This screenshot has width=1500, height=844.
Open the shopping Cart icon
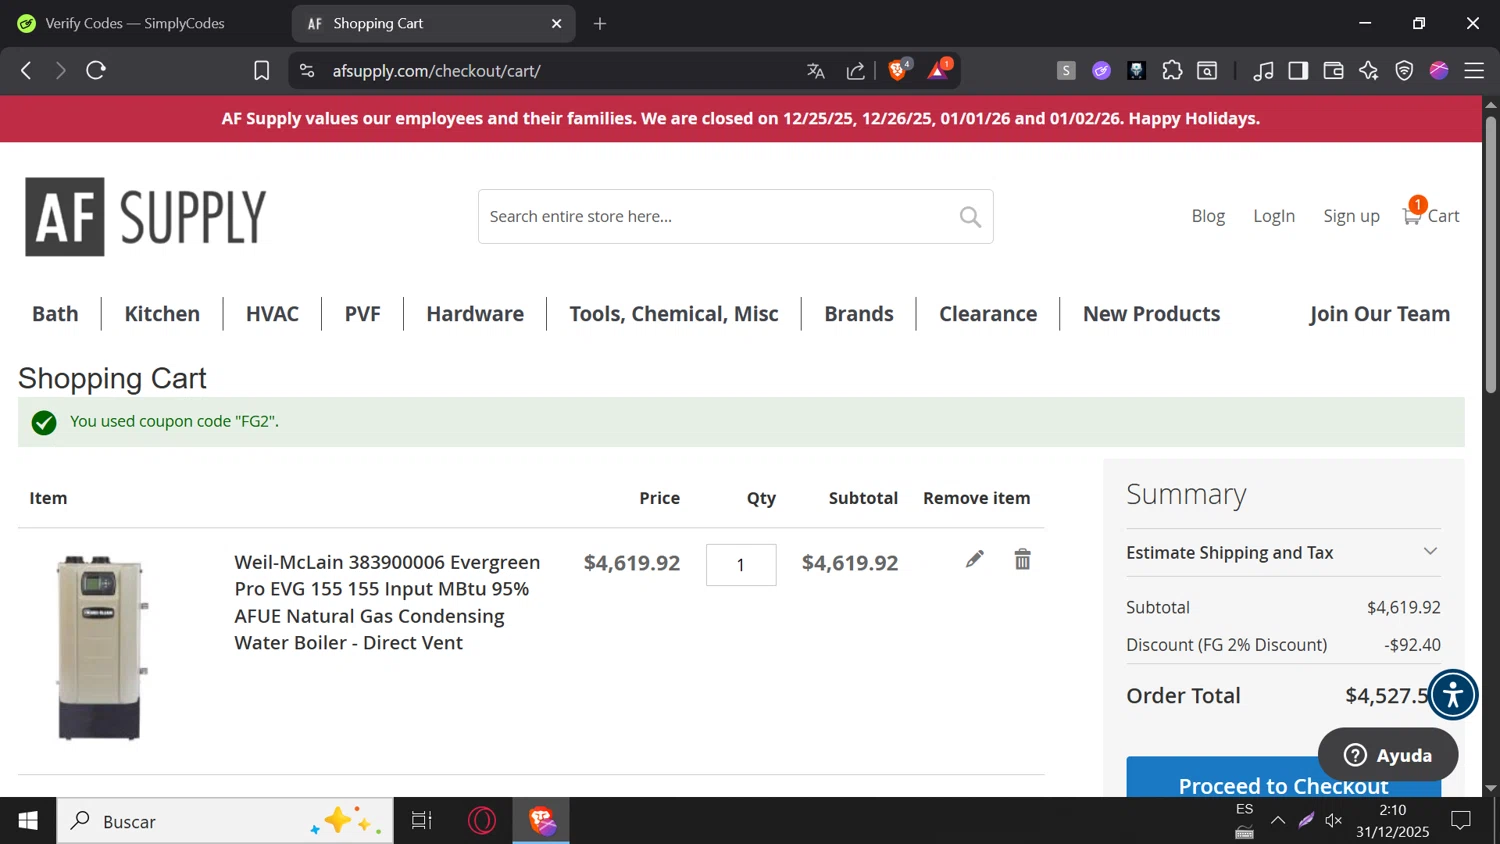point(1431,213)
